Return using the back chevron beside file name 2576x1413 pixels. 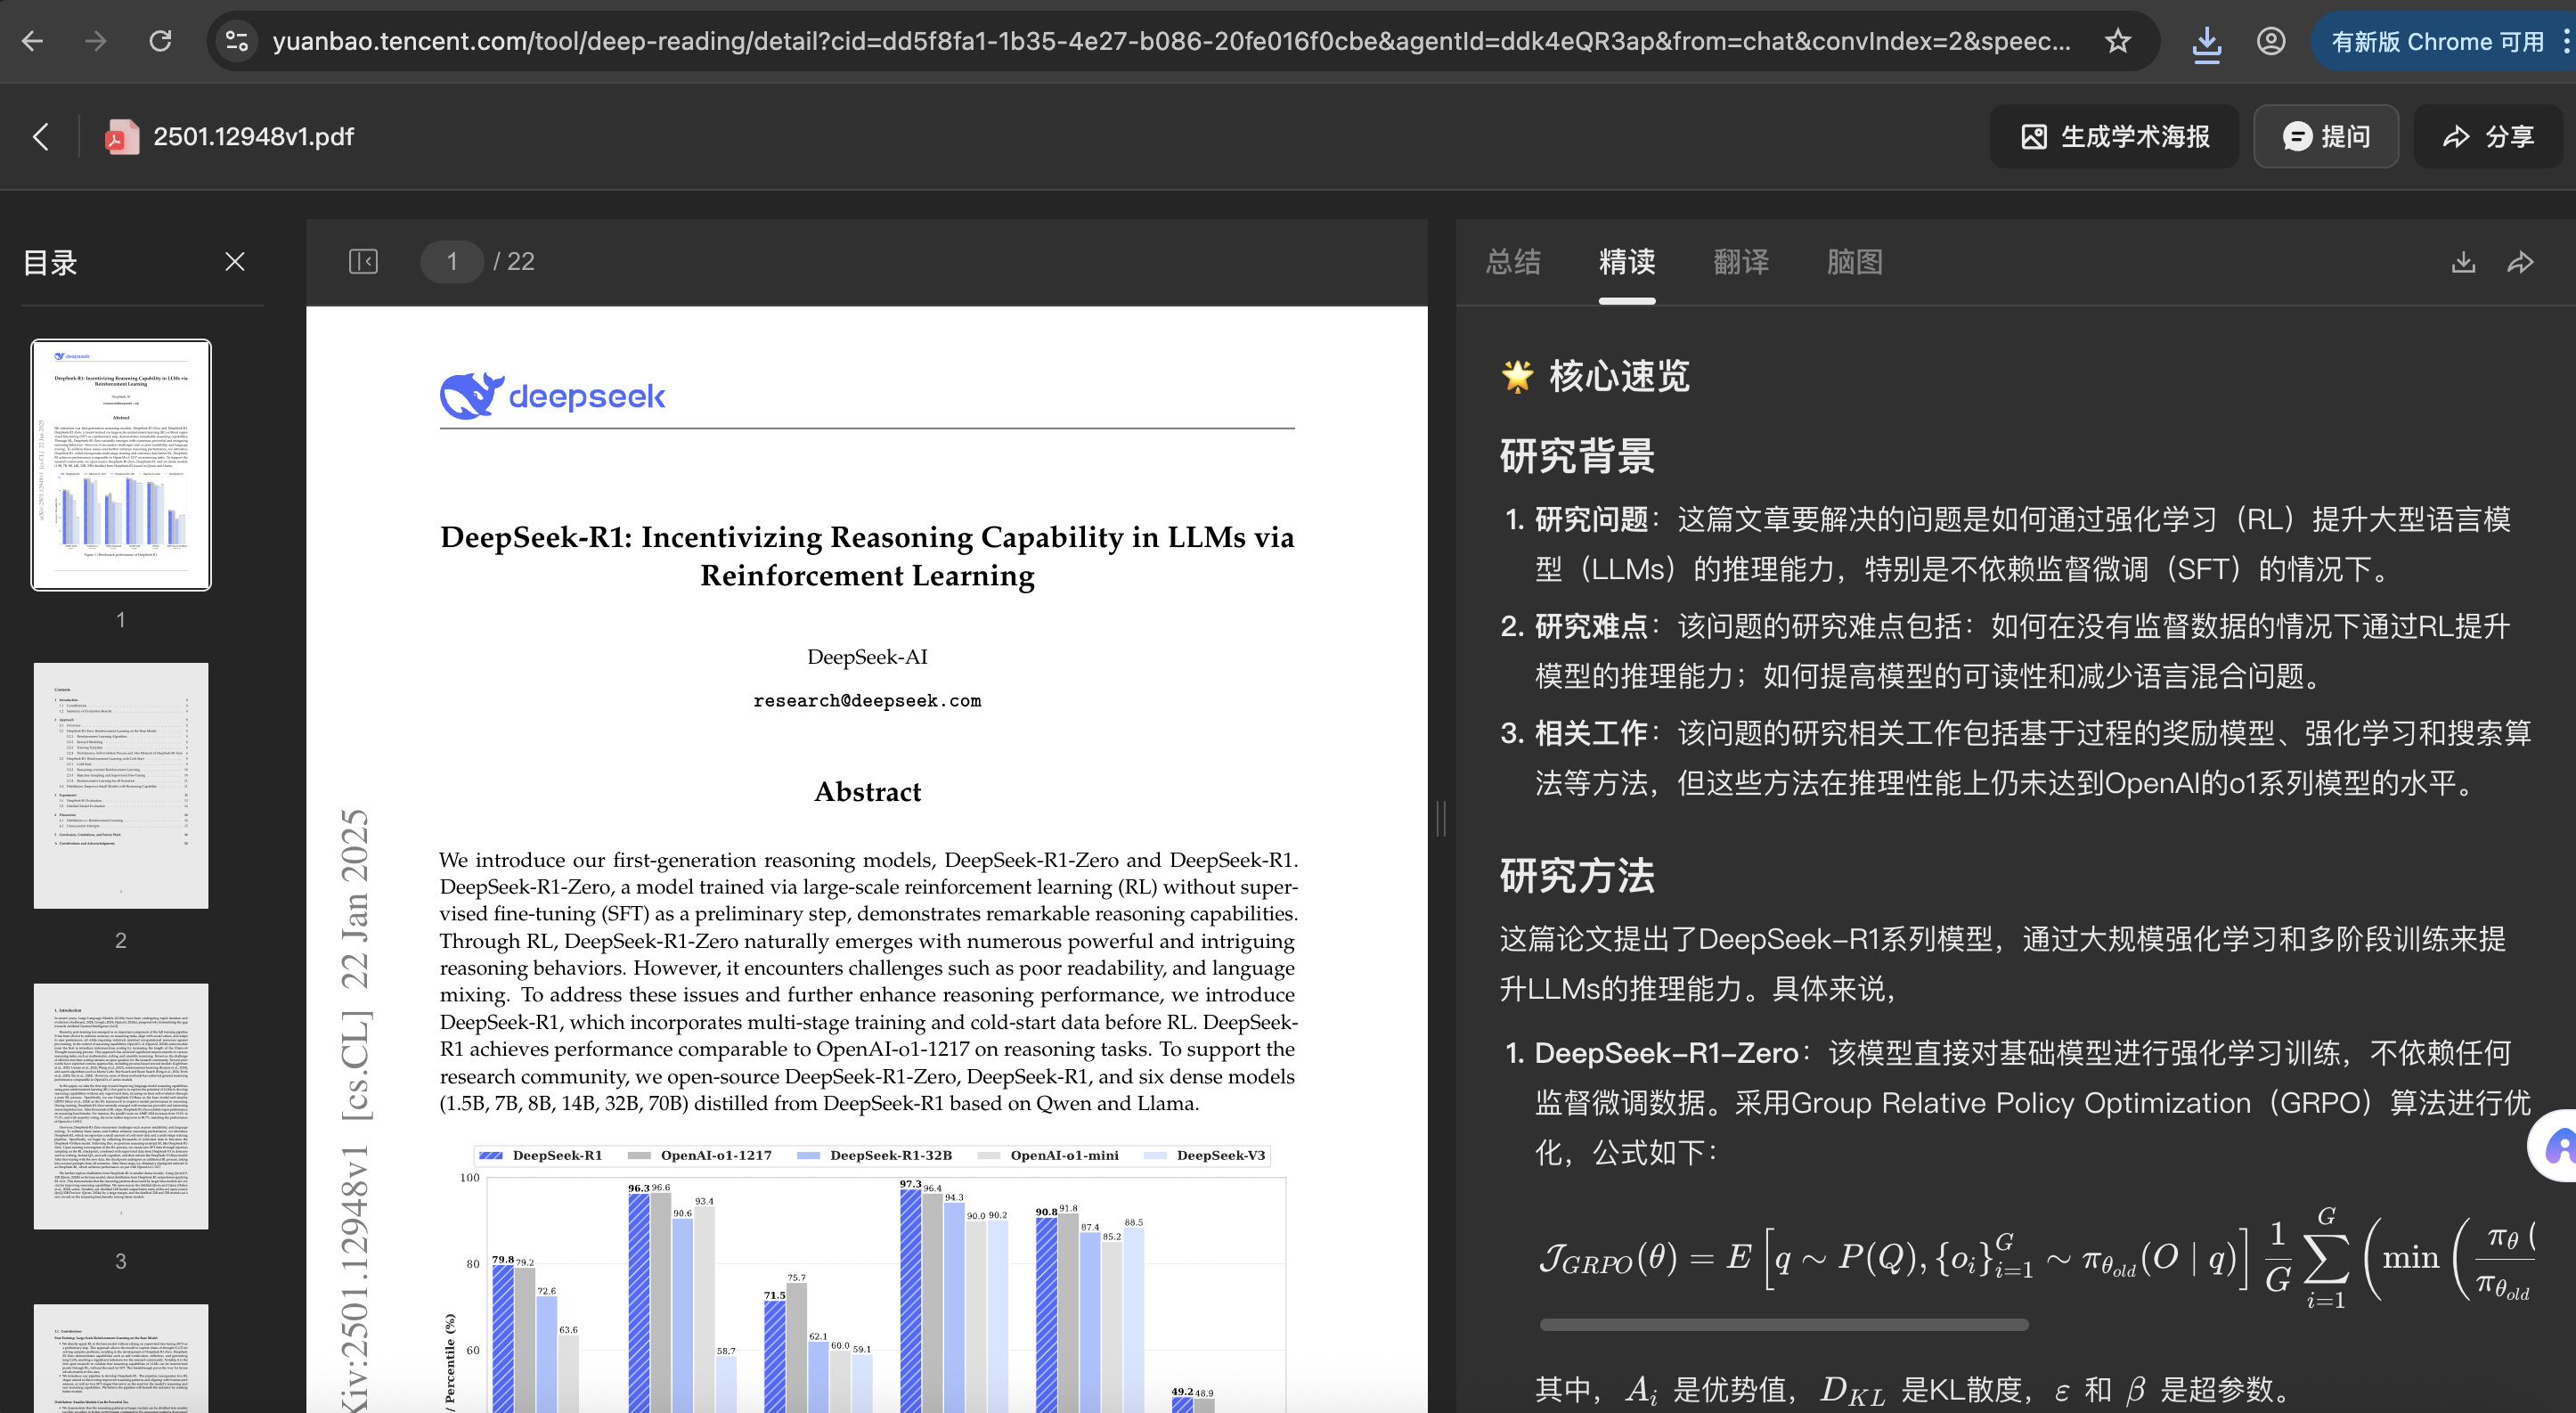pyautogui.click(x=41, y=136)
